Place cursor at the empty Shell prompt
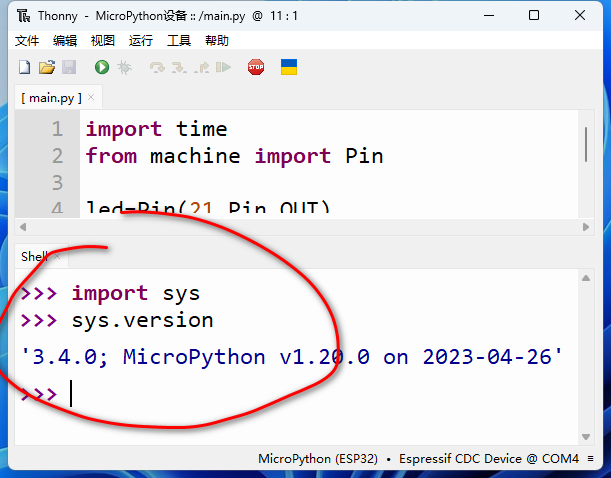This screenshot has width=611, height=478. click(71, 393)
